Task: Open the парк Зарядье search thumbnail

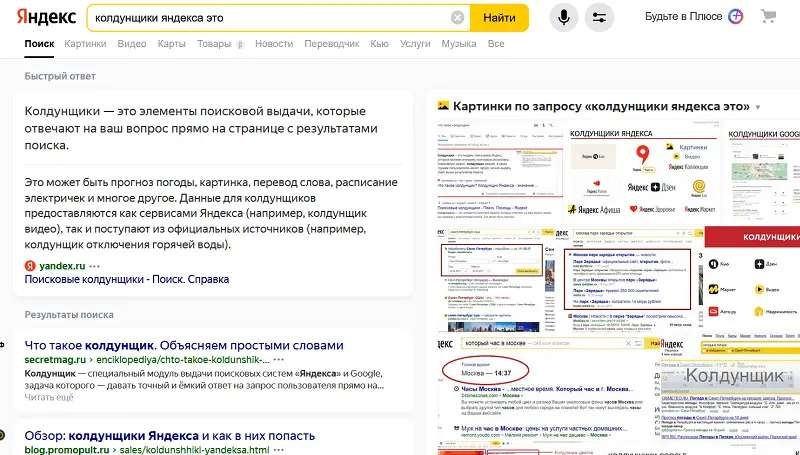Action: point(631,280)
